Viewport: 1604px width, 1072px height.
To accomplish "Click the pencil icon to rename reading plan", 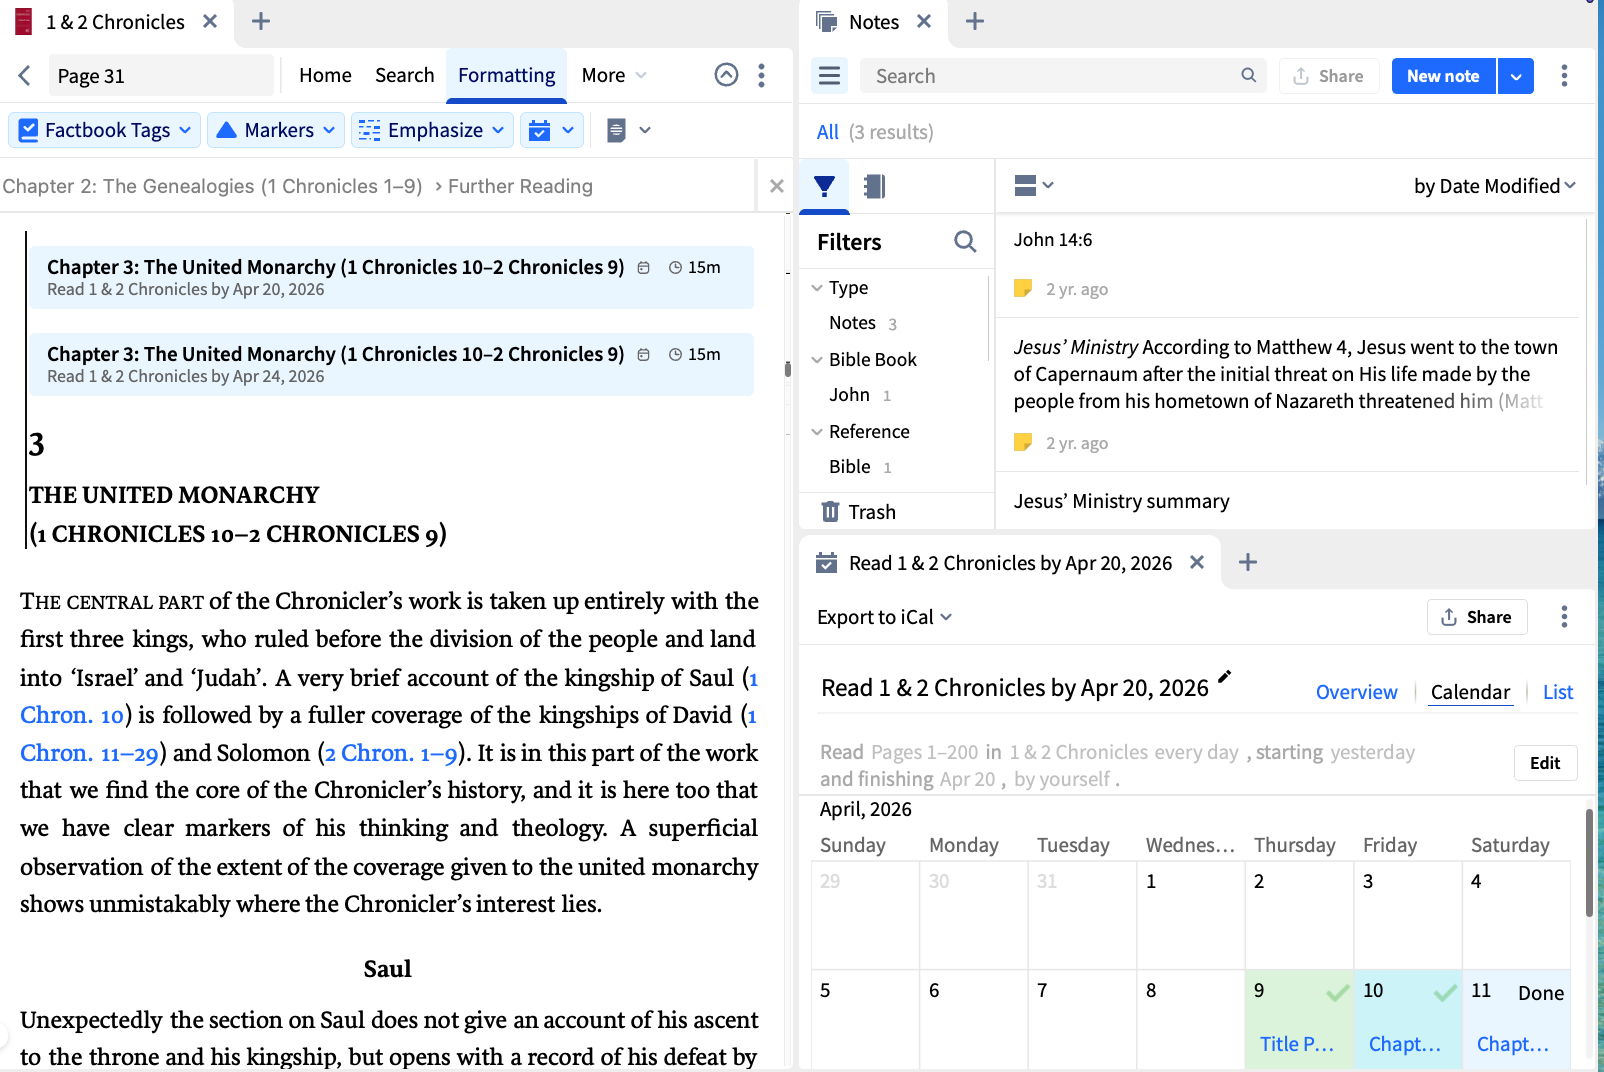I will [1225, 677].
